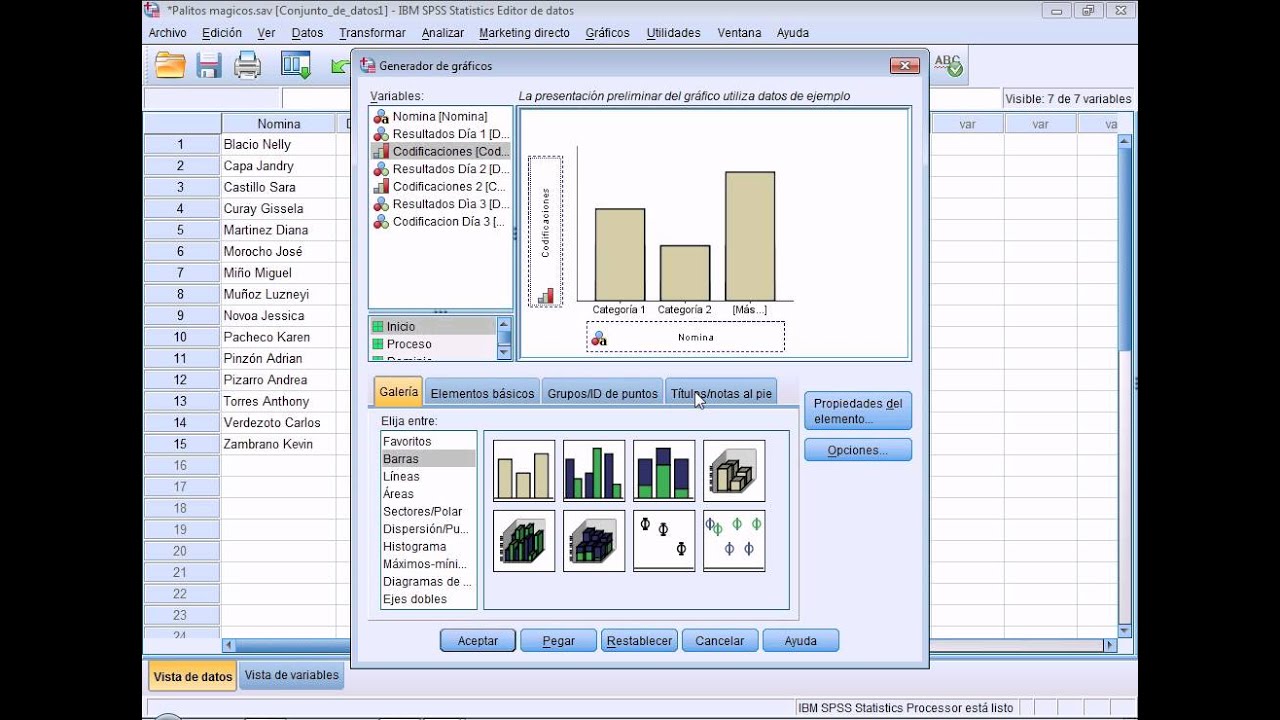
Task: Select Nomina [Nomina] variable in list
Action: (x=440, y=117)
